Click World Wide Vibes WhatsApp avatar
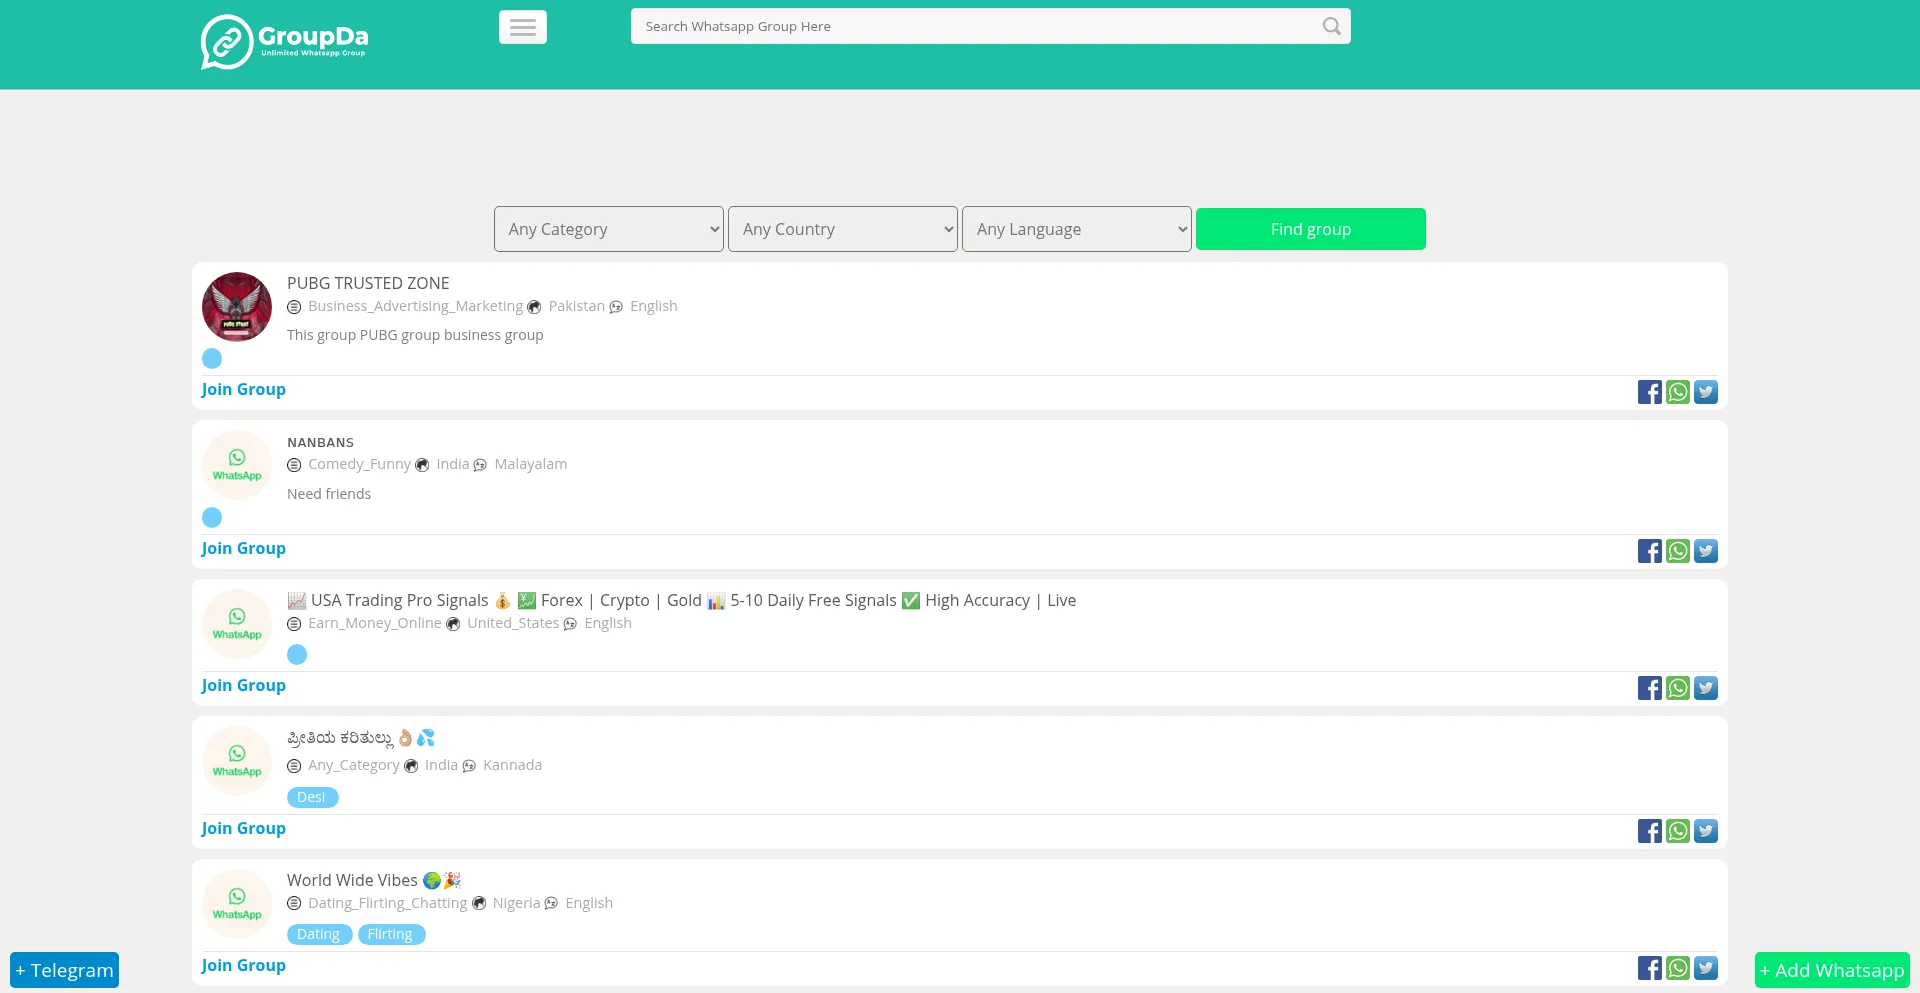Viewport: 1920px width, 993px height. tap(237, 904)
